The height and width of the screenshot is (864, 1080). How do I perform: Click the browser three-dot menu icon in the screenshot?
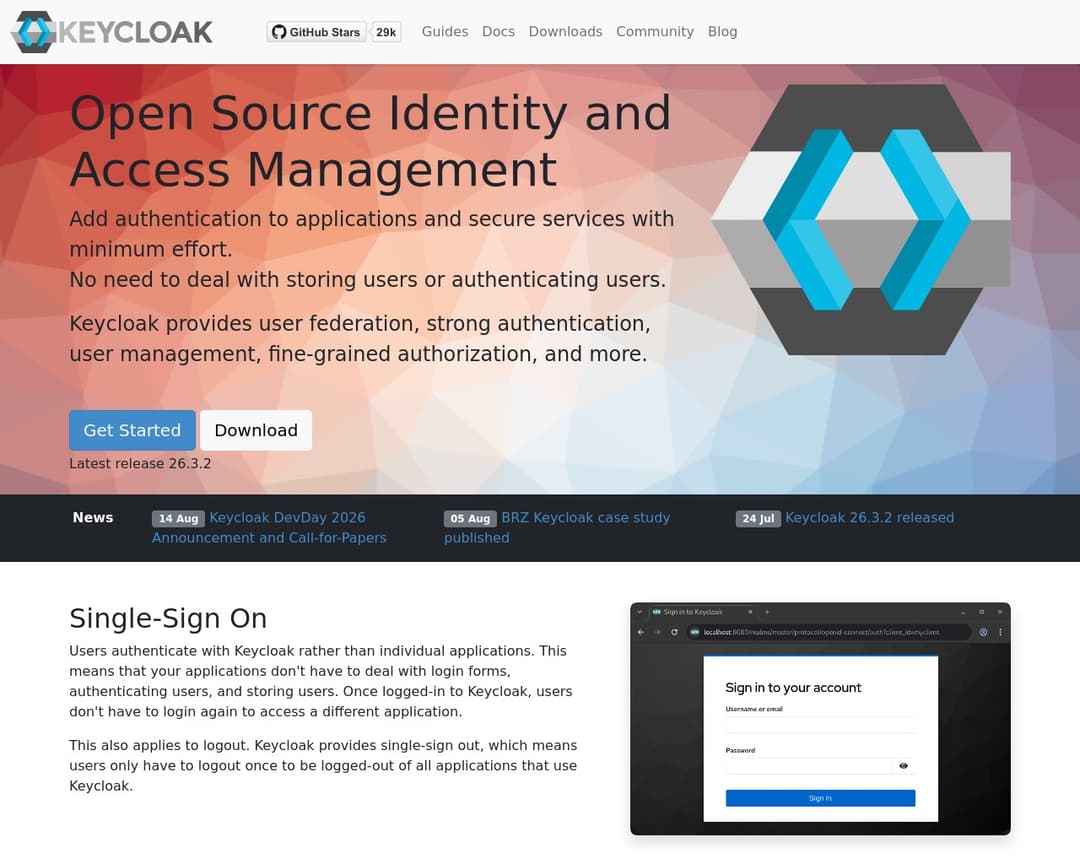(x=1000, y=632)
